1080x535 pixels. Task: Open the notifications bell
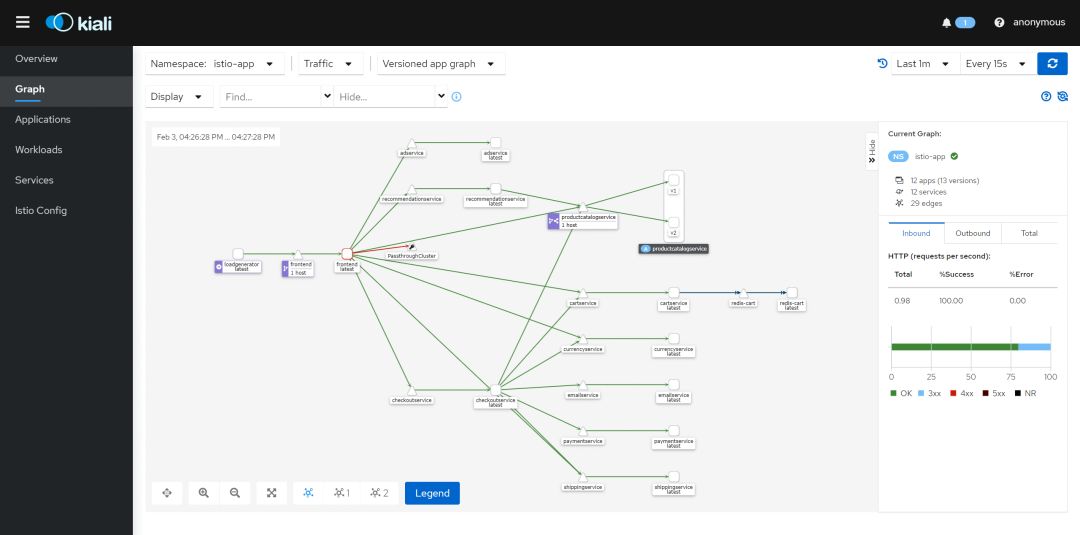(x=946, y=23)
